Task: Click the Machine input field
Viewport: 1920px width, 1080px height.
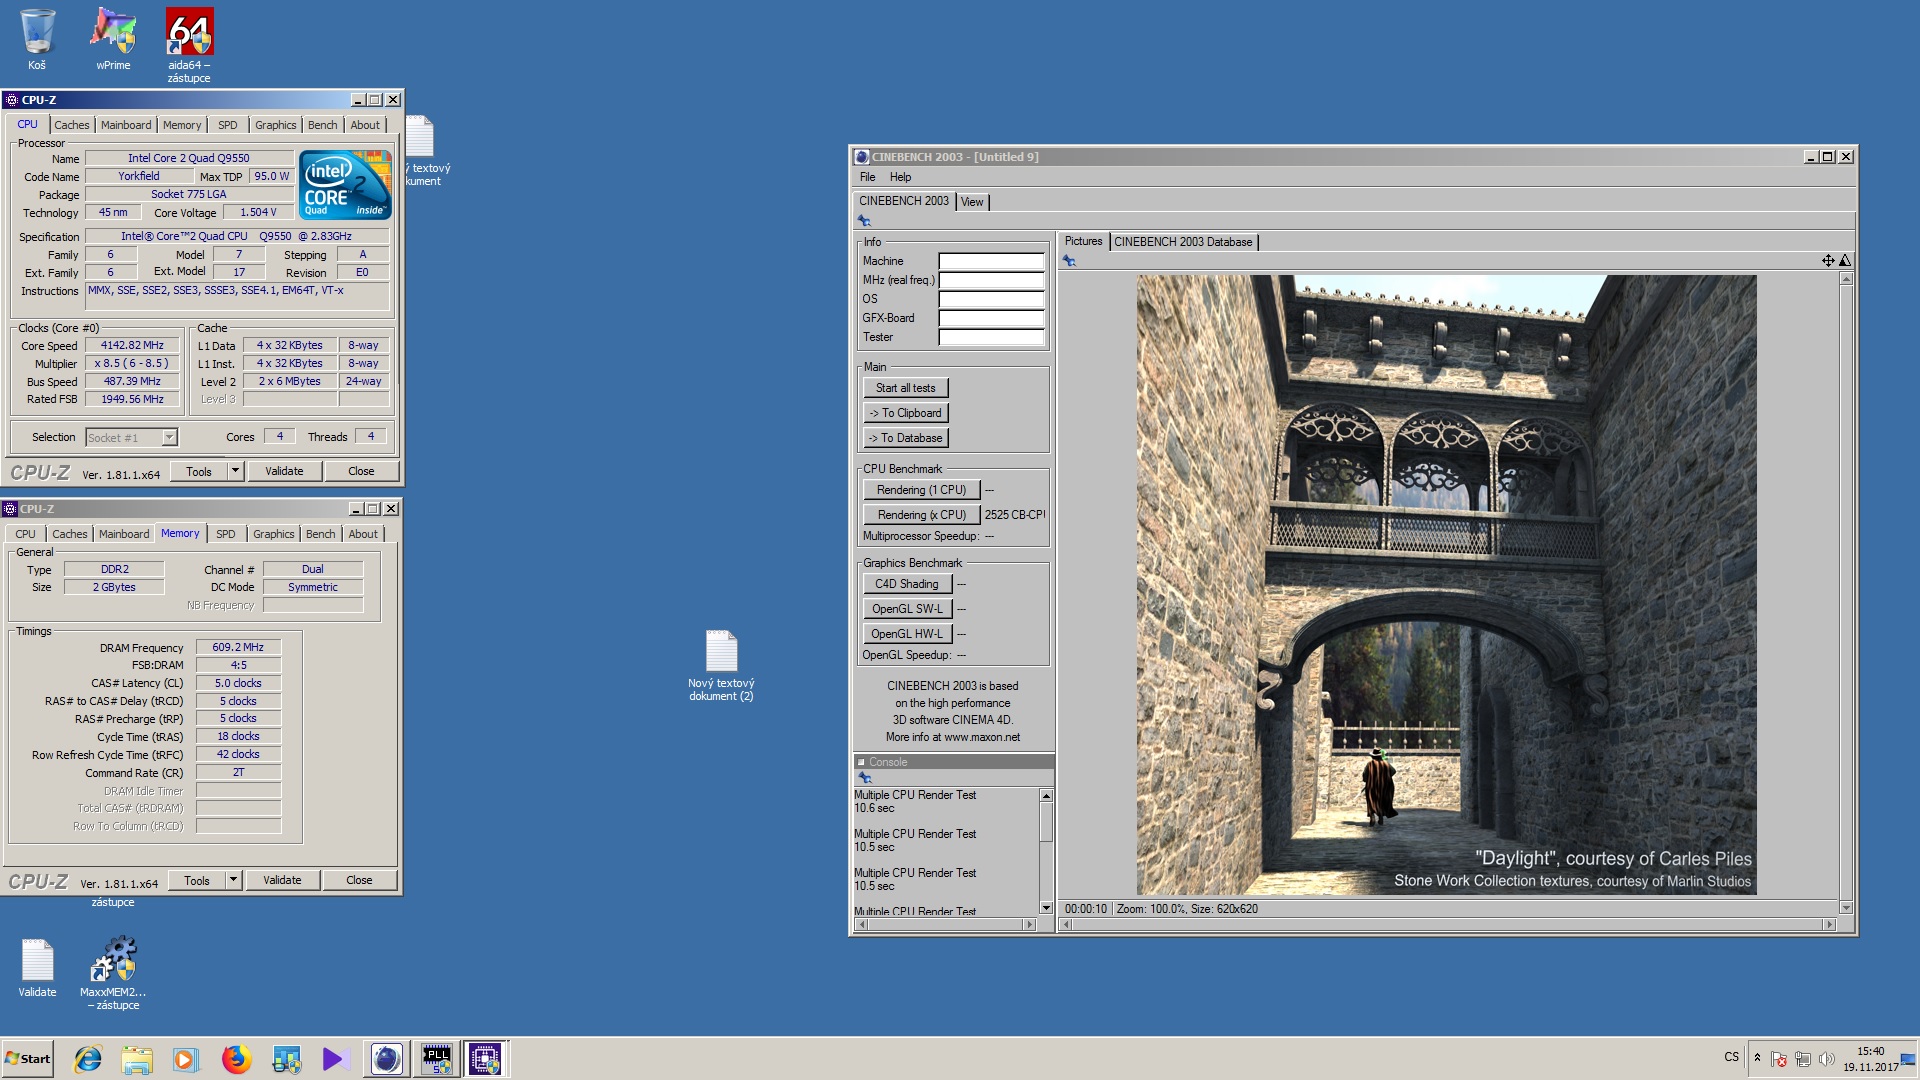Action: pos(991,261)
